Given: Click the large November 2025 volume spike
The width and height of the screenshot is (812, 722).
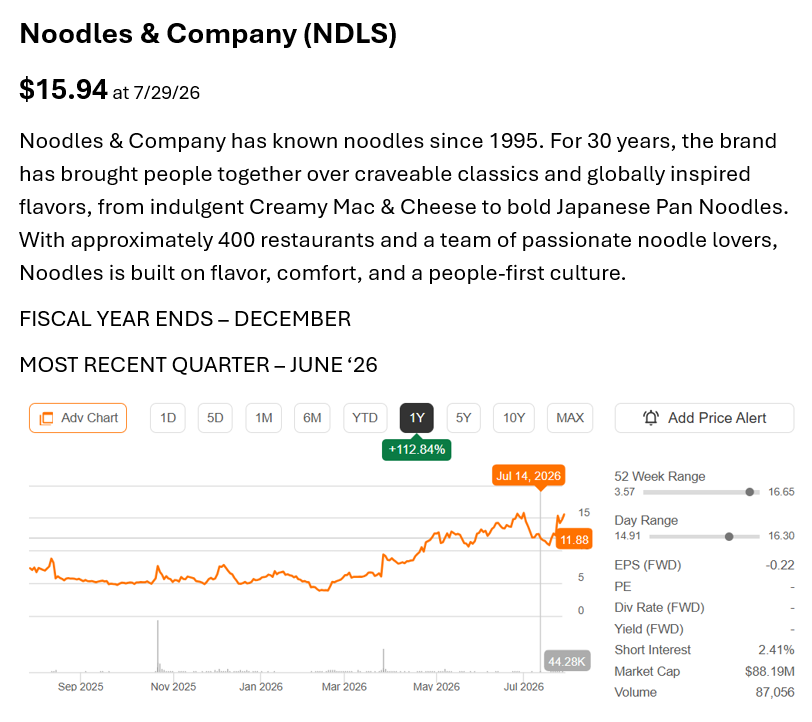Looking at the screenshot, I should coord(158,646).
